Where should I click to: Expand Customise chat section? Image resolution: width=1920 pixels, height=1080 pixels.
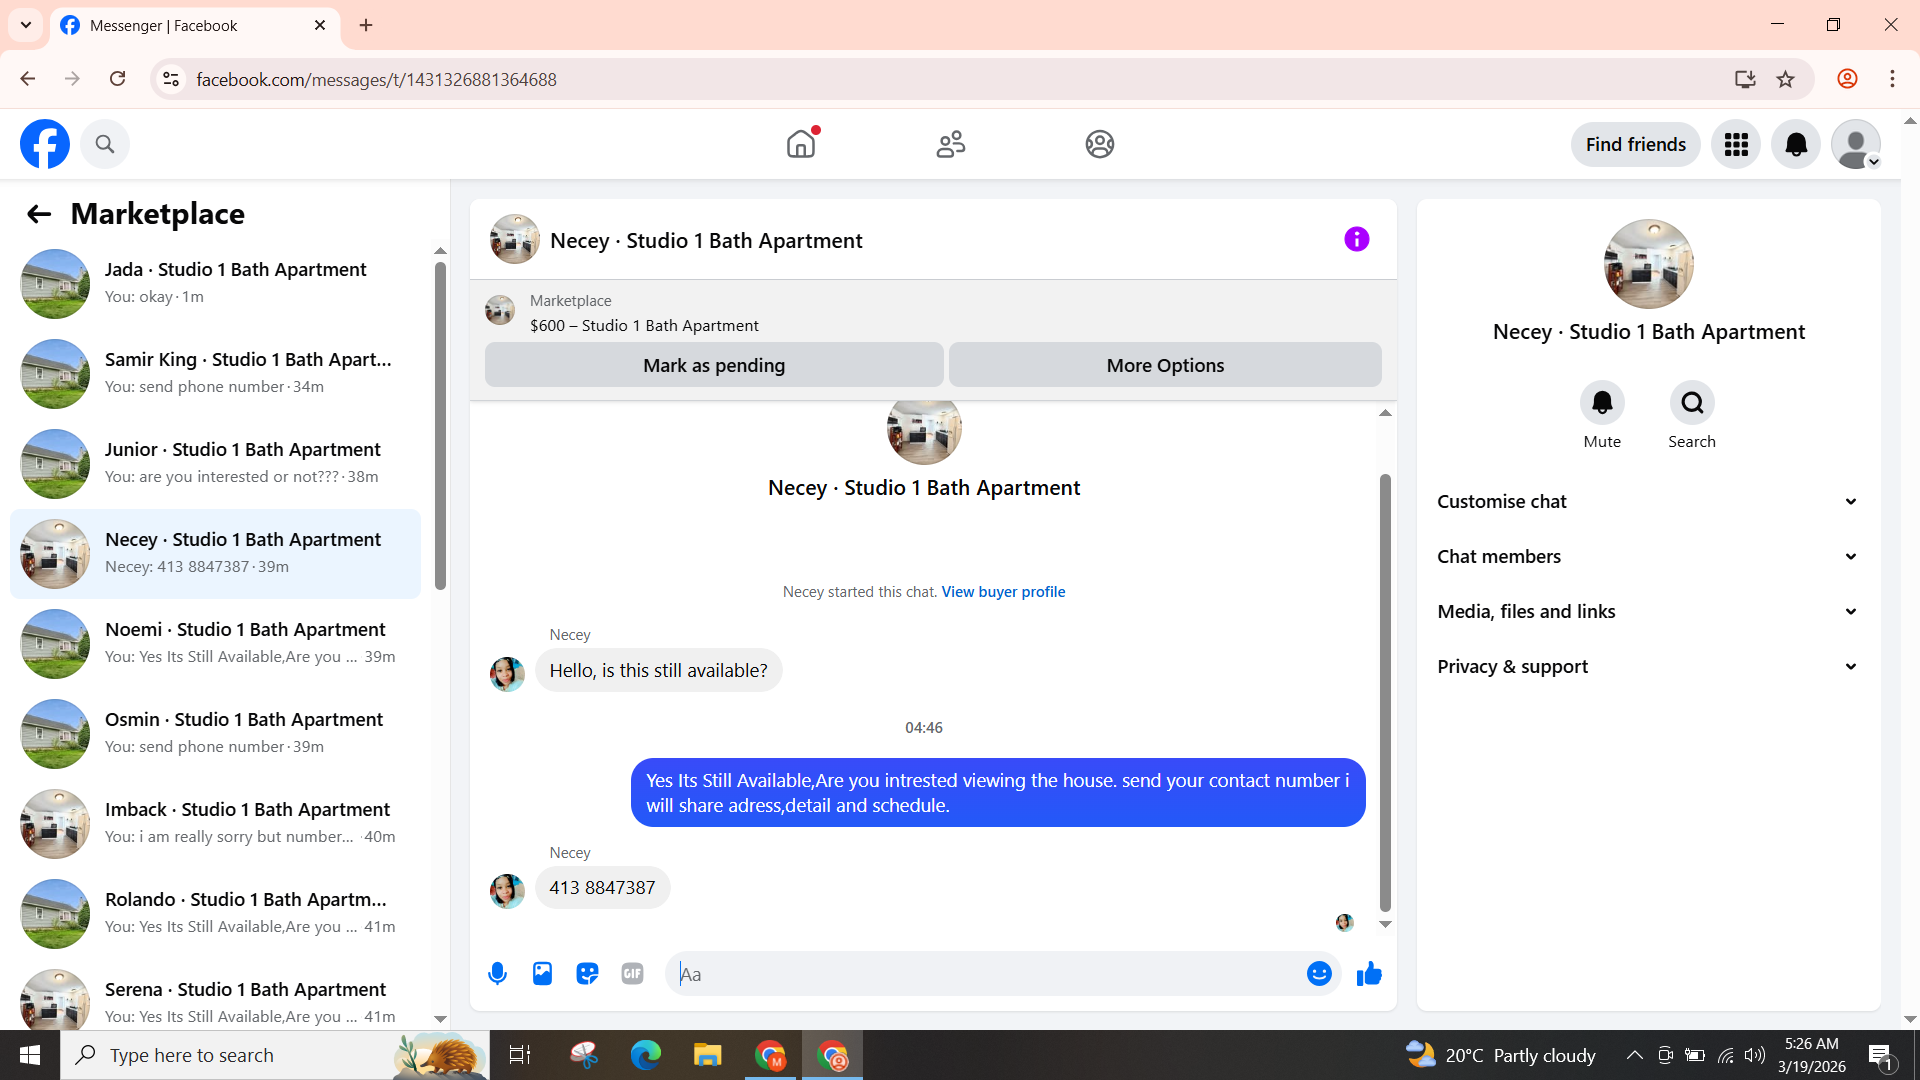pos(1648,501)
